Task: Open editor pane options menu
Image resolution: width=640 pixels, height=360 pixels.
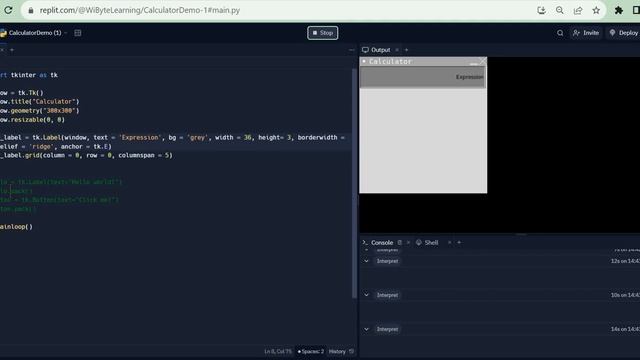Action: [351, 50]
